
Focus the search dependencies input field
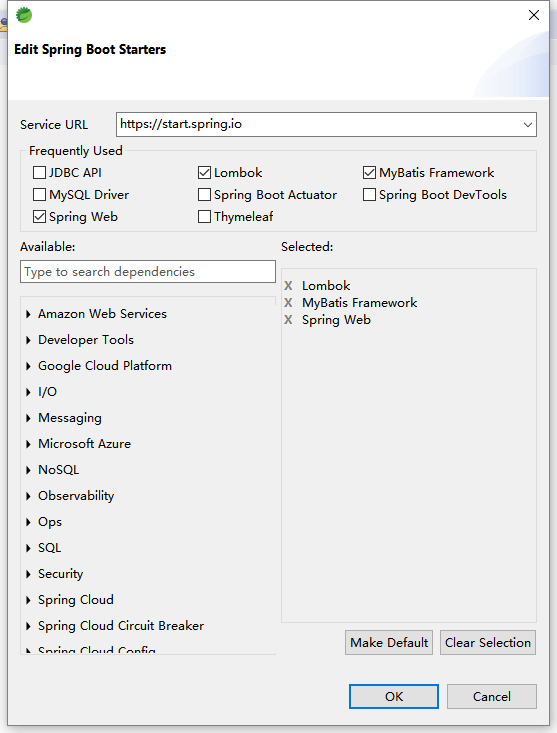point(148,272)
